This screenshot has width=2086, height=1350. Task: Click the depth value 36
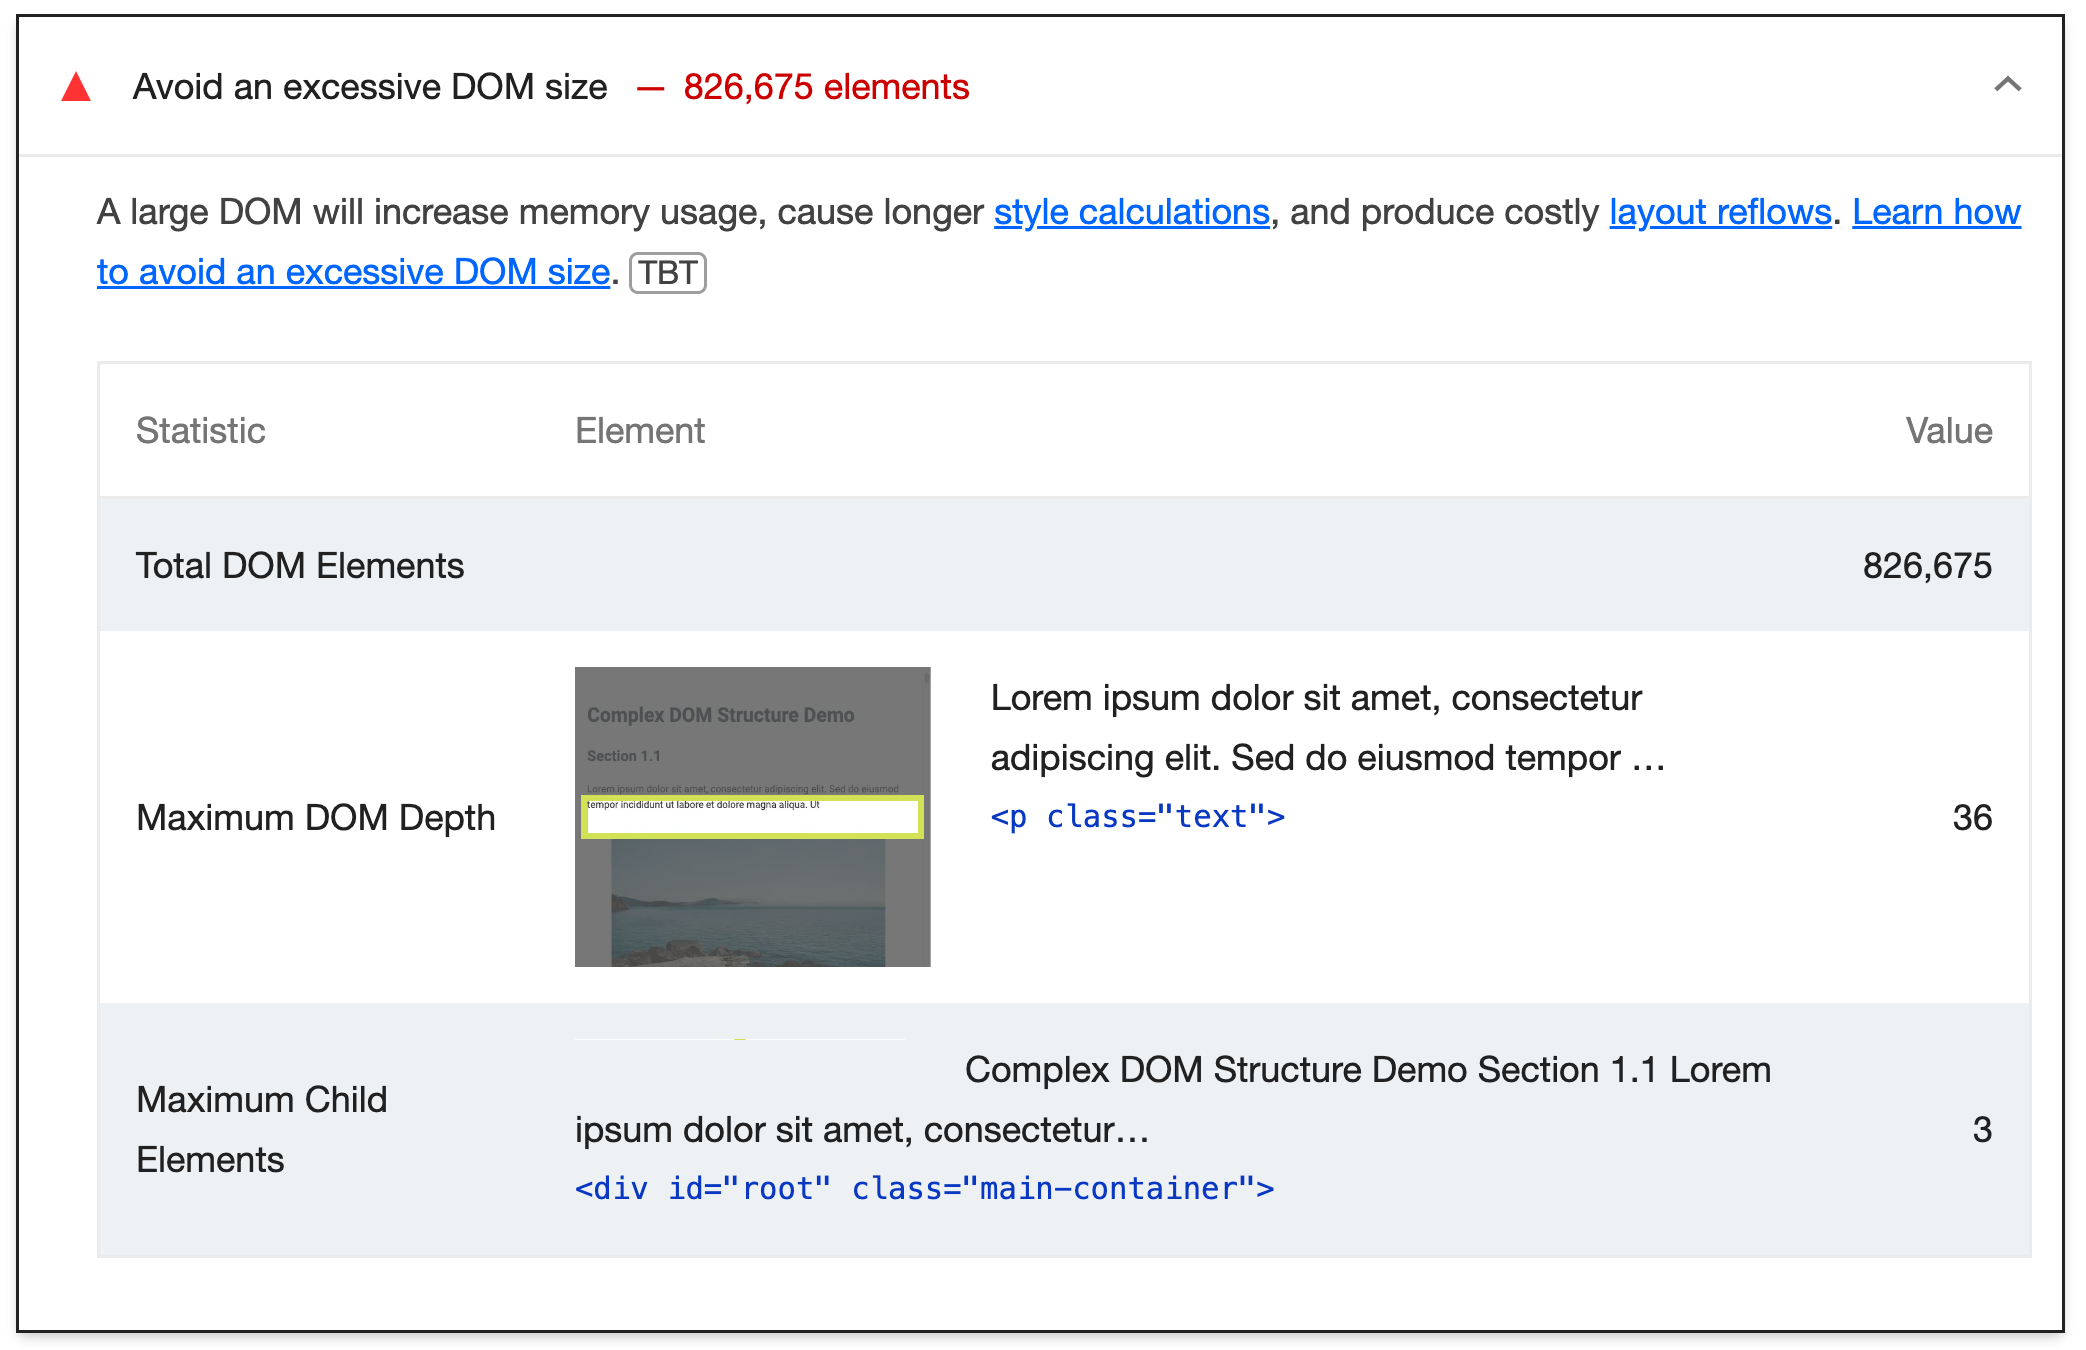coord(1972,817)
